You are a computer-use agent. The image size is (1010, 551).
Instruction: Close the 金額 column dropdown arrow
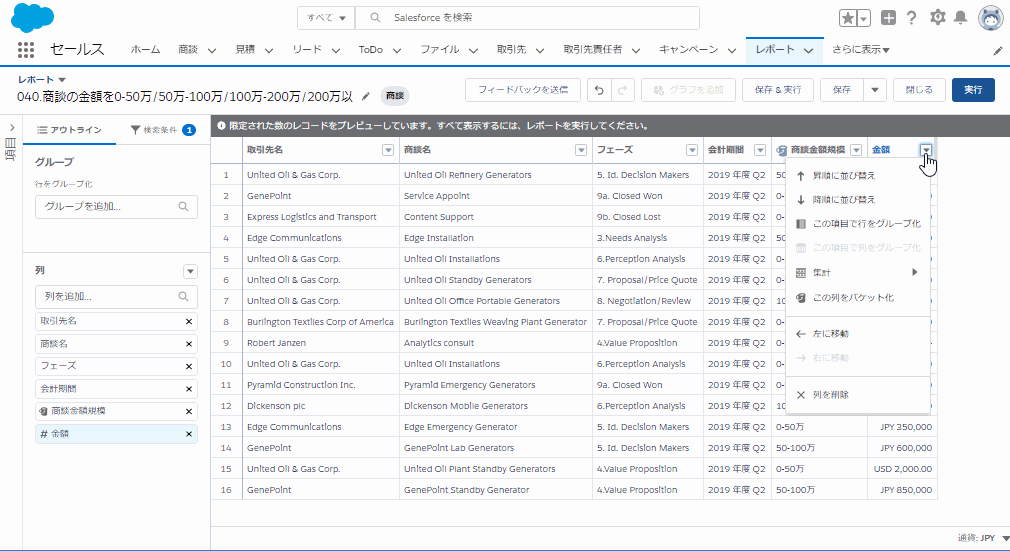pyautogui.click(x=926, y=150)
